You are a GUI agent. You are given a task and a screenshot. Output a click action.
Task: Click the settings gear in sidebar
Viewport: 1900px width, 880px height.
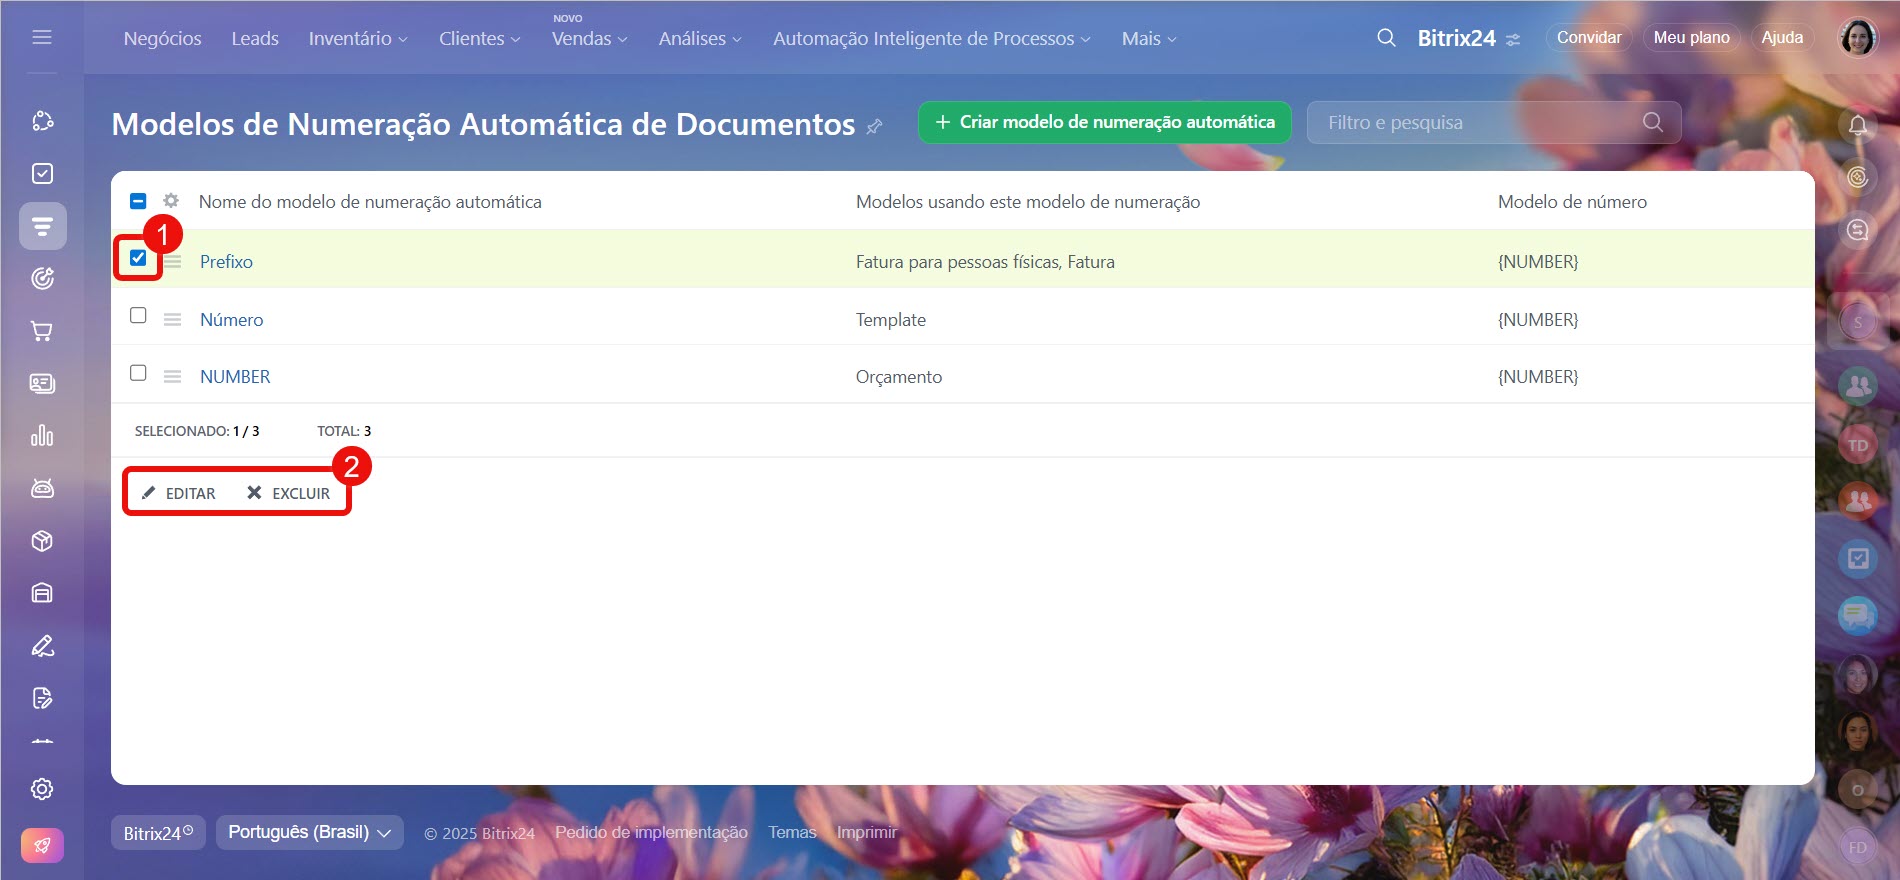coord(42,789)
